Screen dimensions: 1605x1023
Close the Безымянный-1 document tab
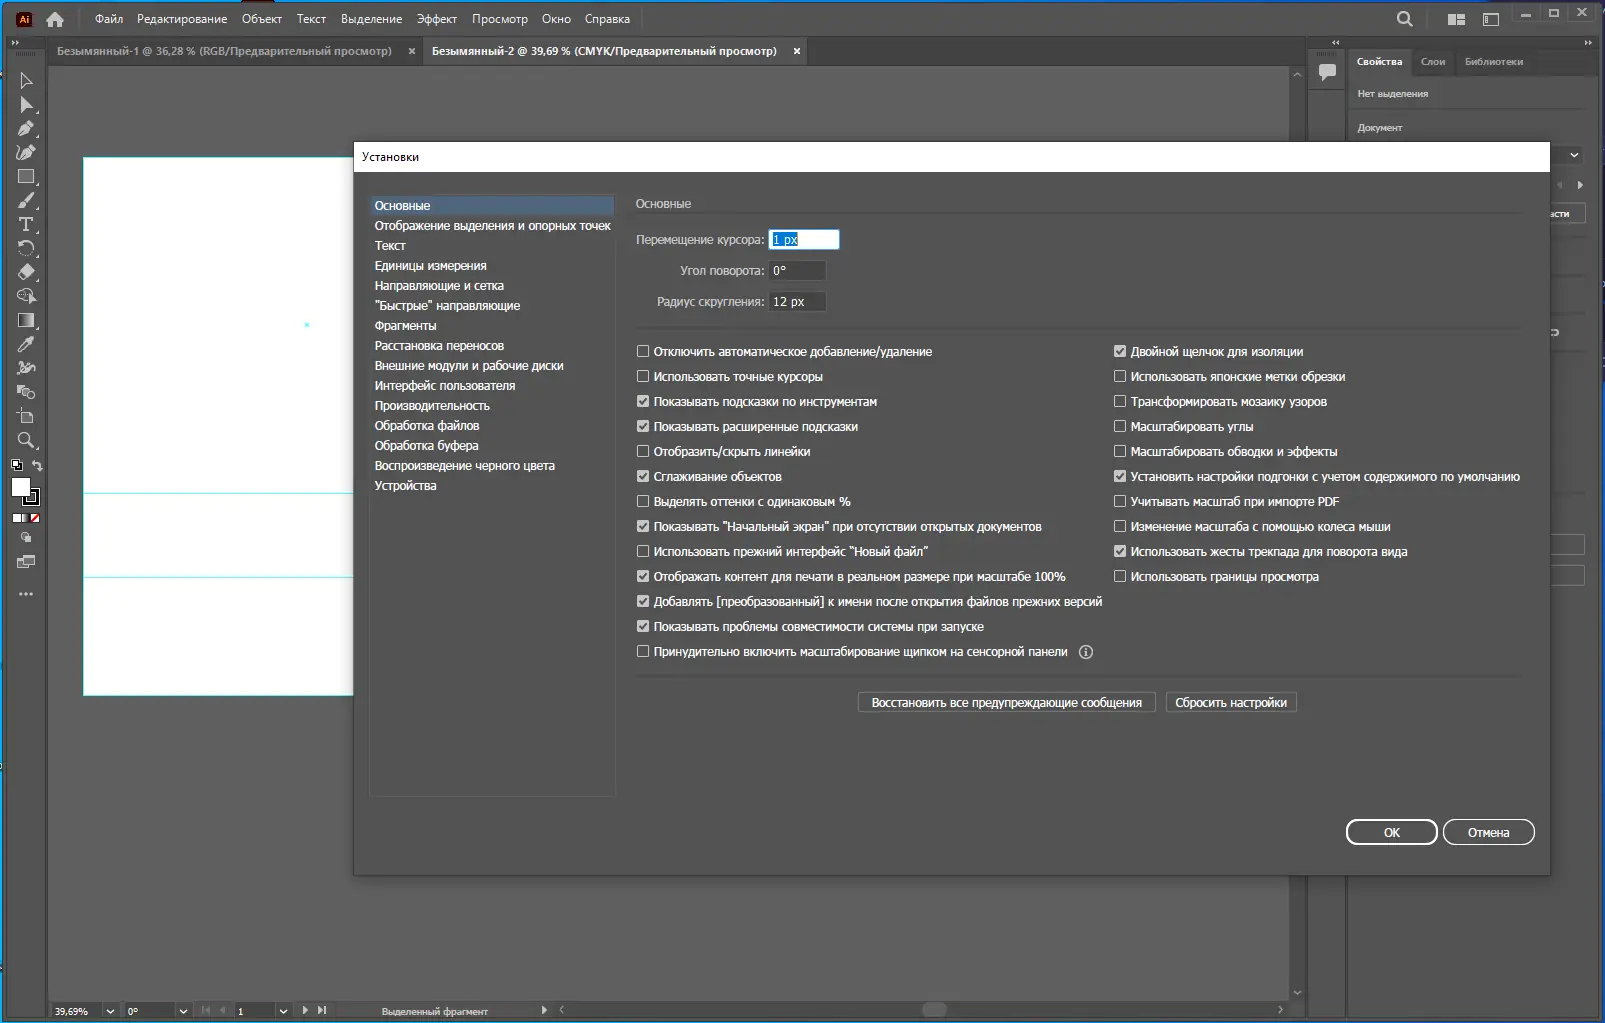point(411,51)
